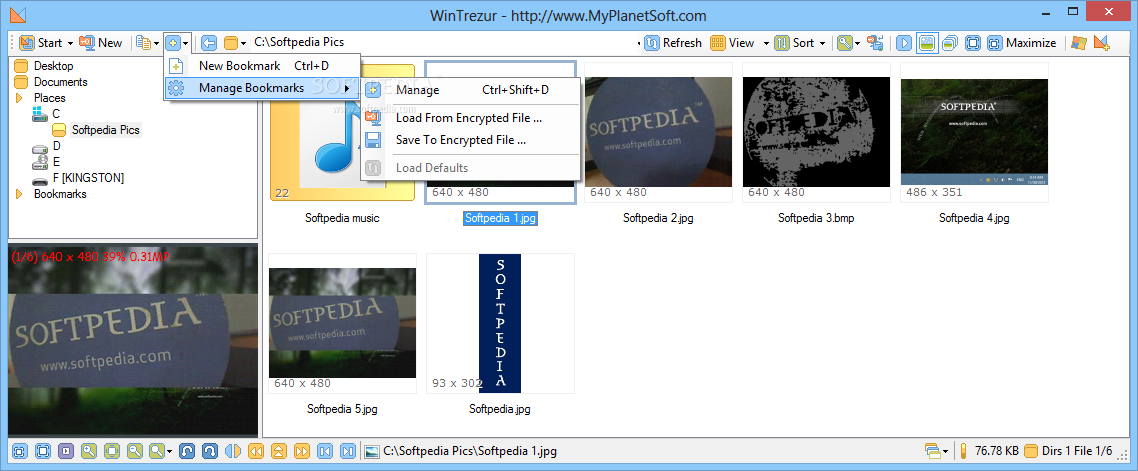Click the New button in the toolbar
1138x471 pixels.
[x=100, y=43]
